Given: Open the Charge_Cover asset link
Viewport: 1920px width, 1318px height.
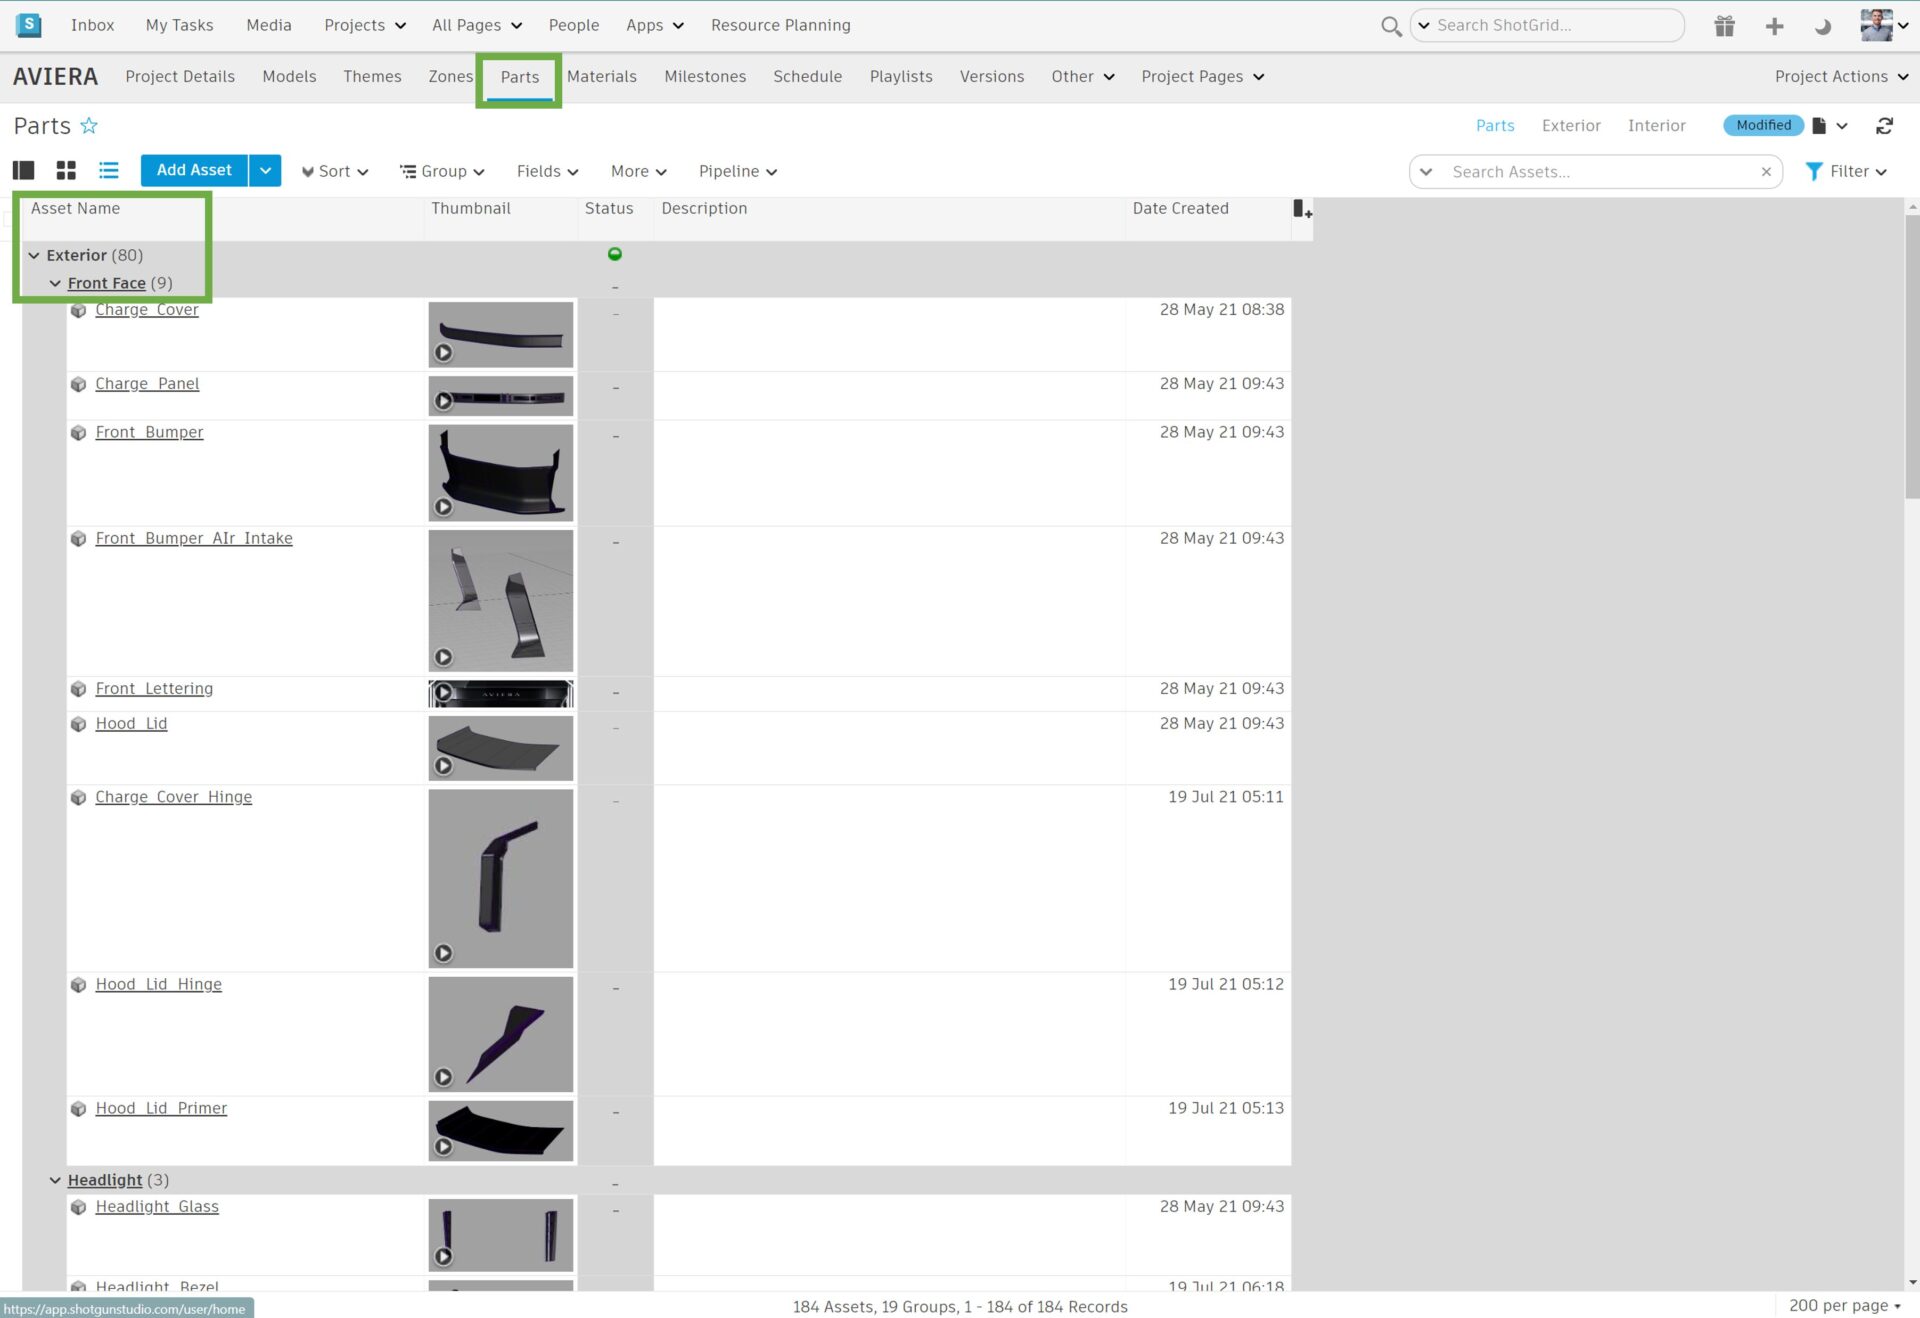Looking at the screenshot, I should pyautogui.click(x=146, y=309).
